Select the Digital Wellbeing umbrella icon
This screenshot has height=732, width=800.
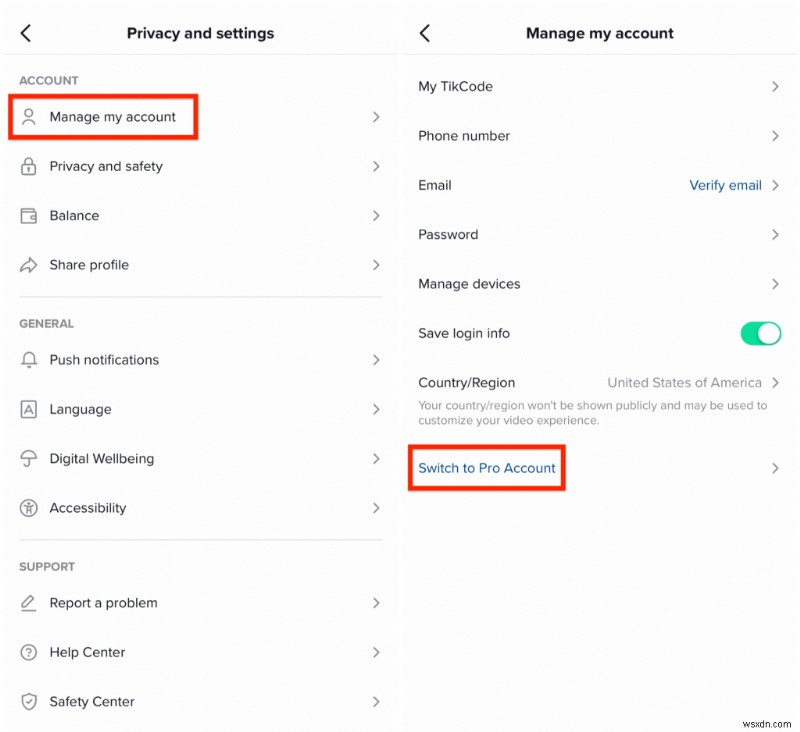coord(28,458)
